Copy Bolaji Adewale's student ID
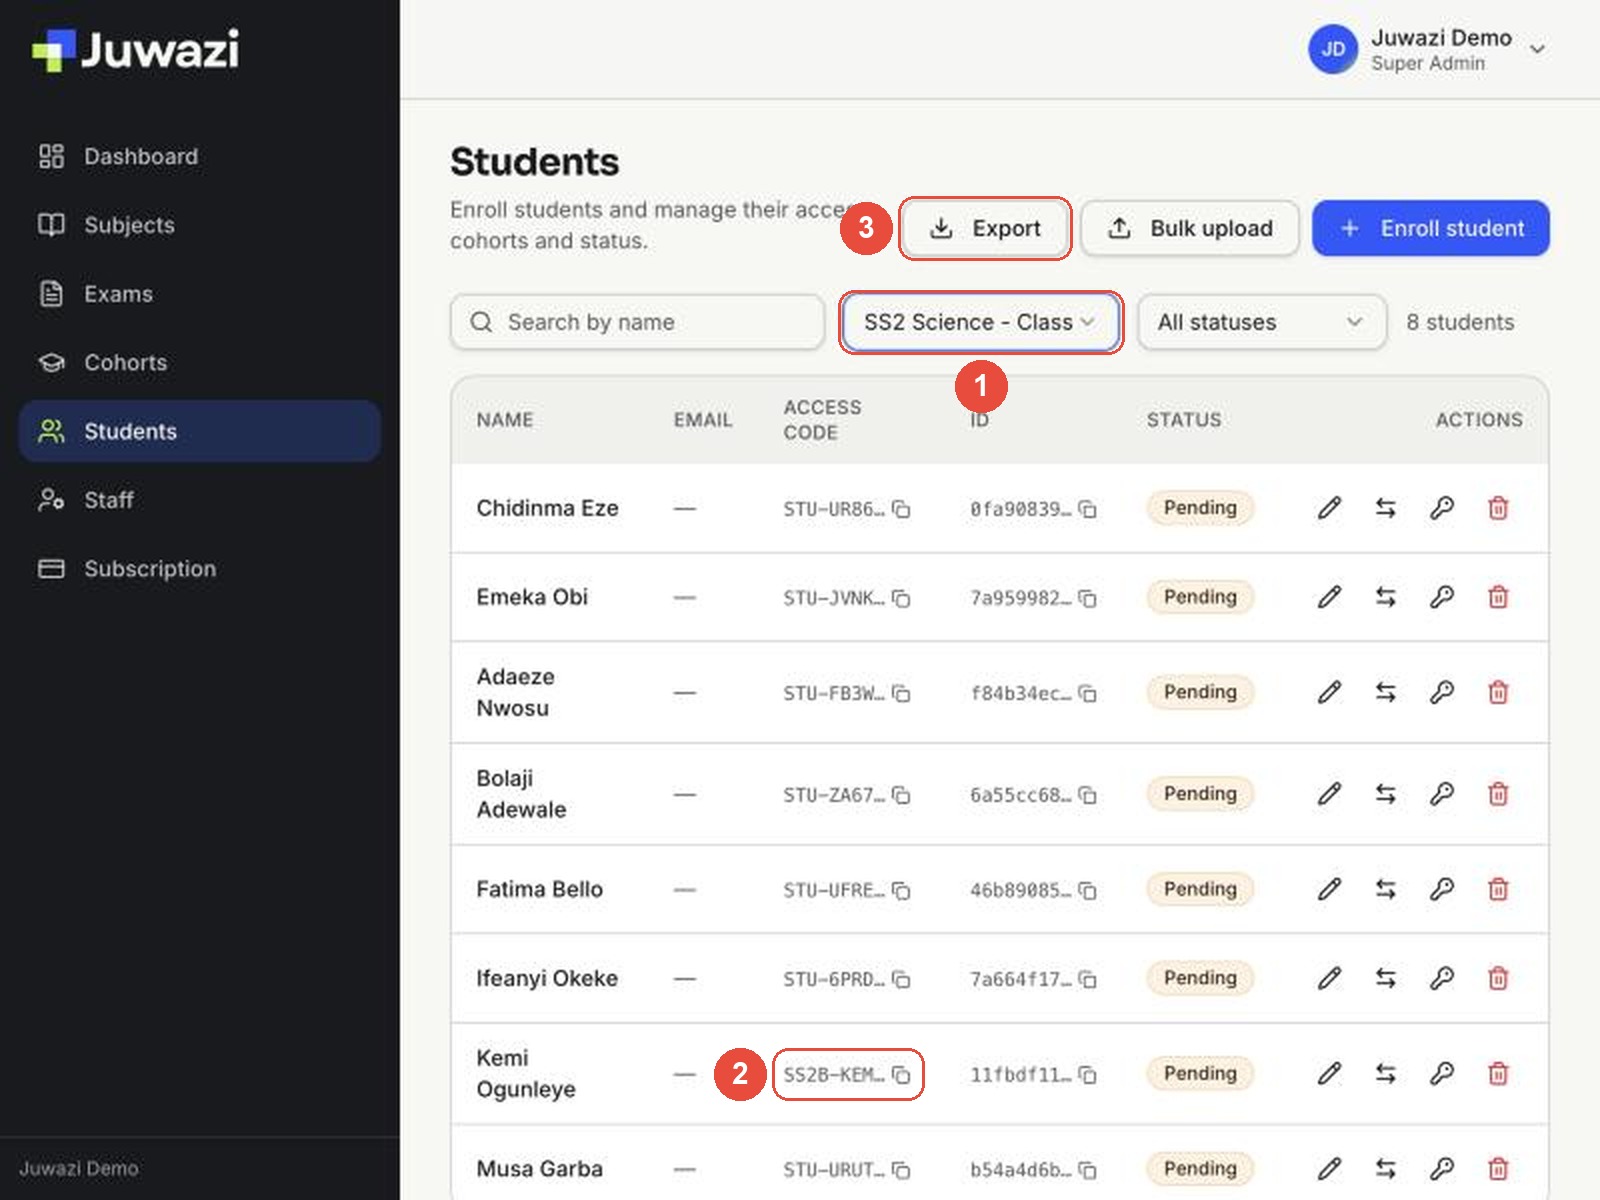Screen dimensions: 1600x1200 pos(1087,795)
